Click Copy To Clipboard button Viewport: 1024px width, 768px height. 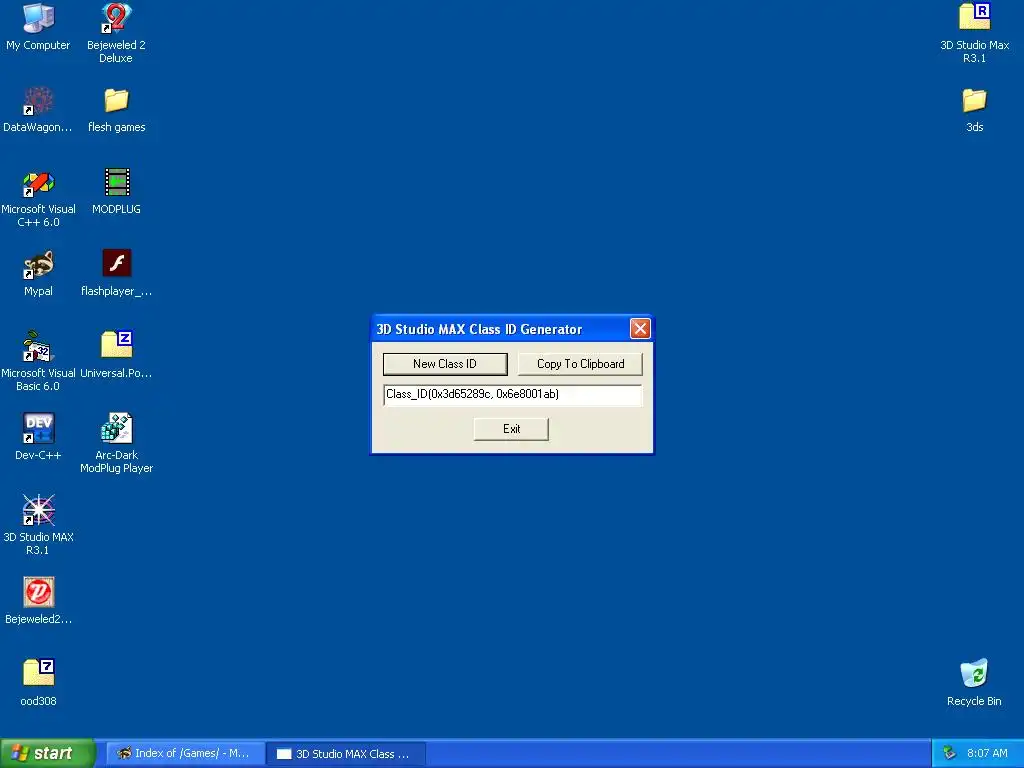[580, 364]
